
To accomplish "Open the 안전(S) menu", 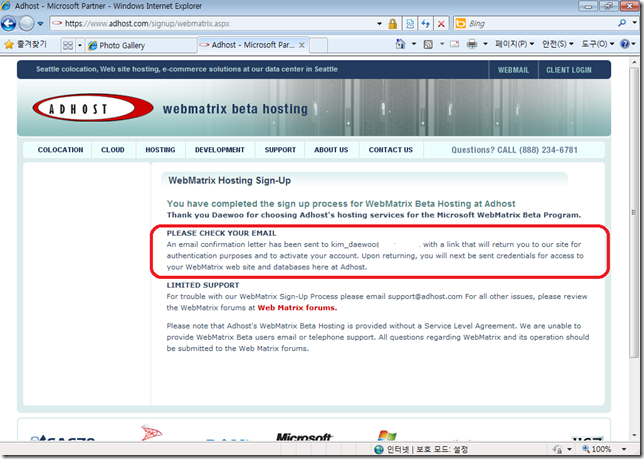I will coord(557,44).
